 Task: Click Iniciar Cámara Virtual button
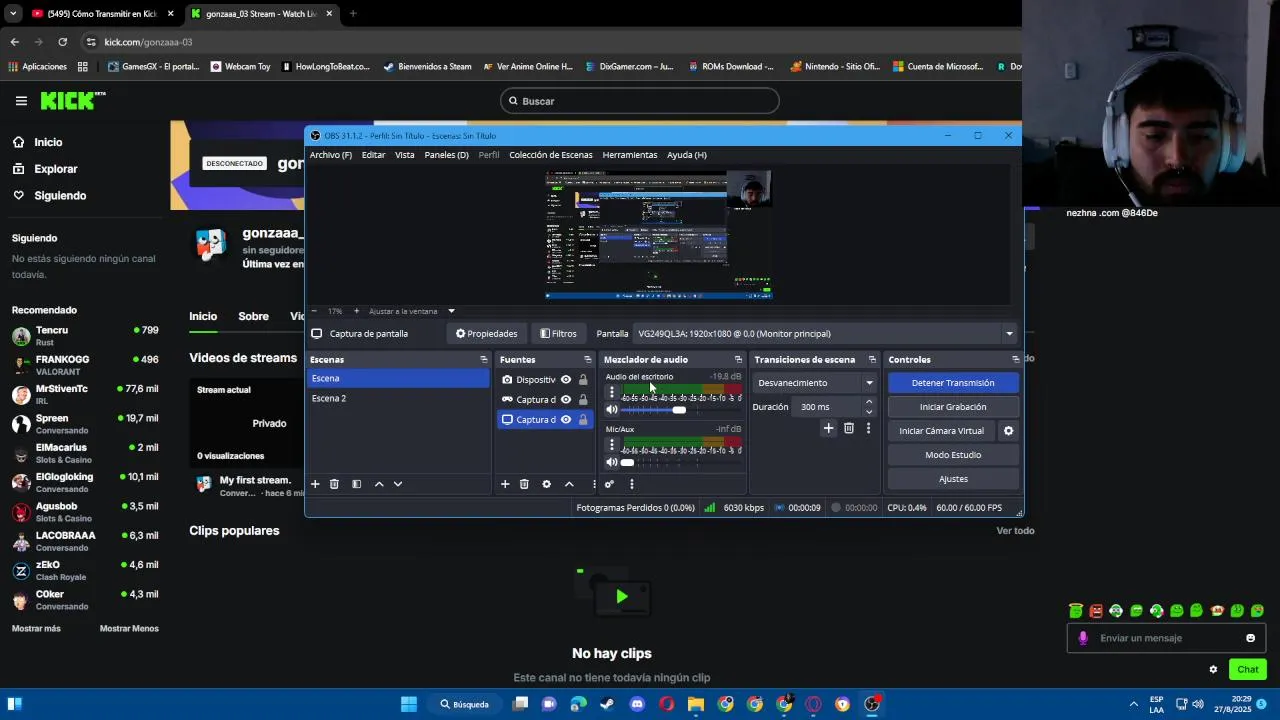(942, 431)
